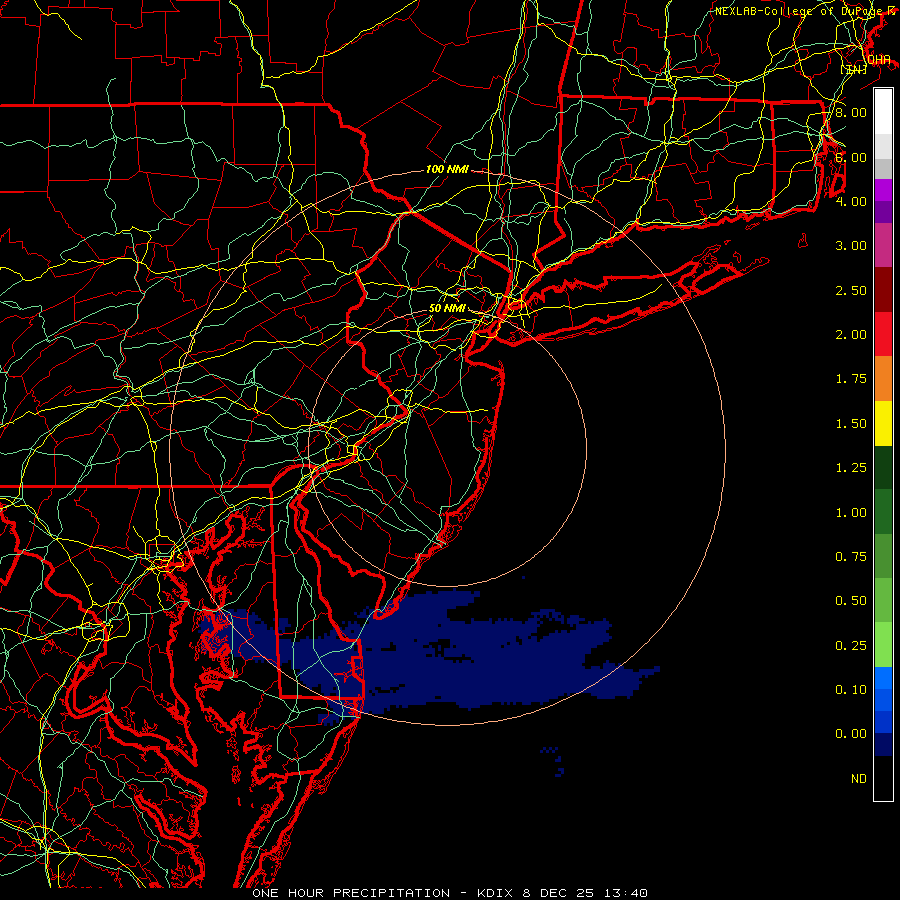Screen dimensions: 900x900
Task: Click the [IN] units label
Action: pos(853,69)
